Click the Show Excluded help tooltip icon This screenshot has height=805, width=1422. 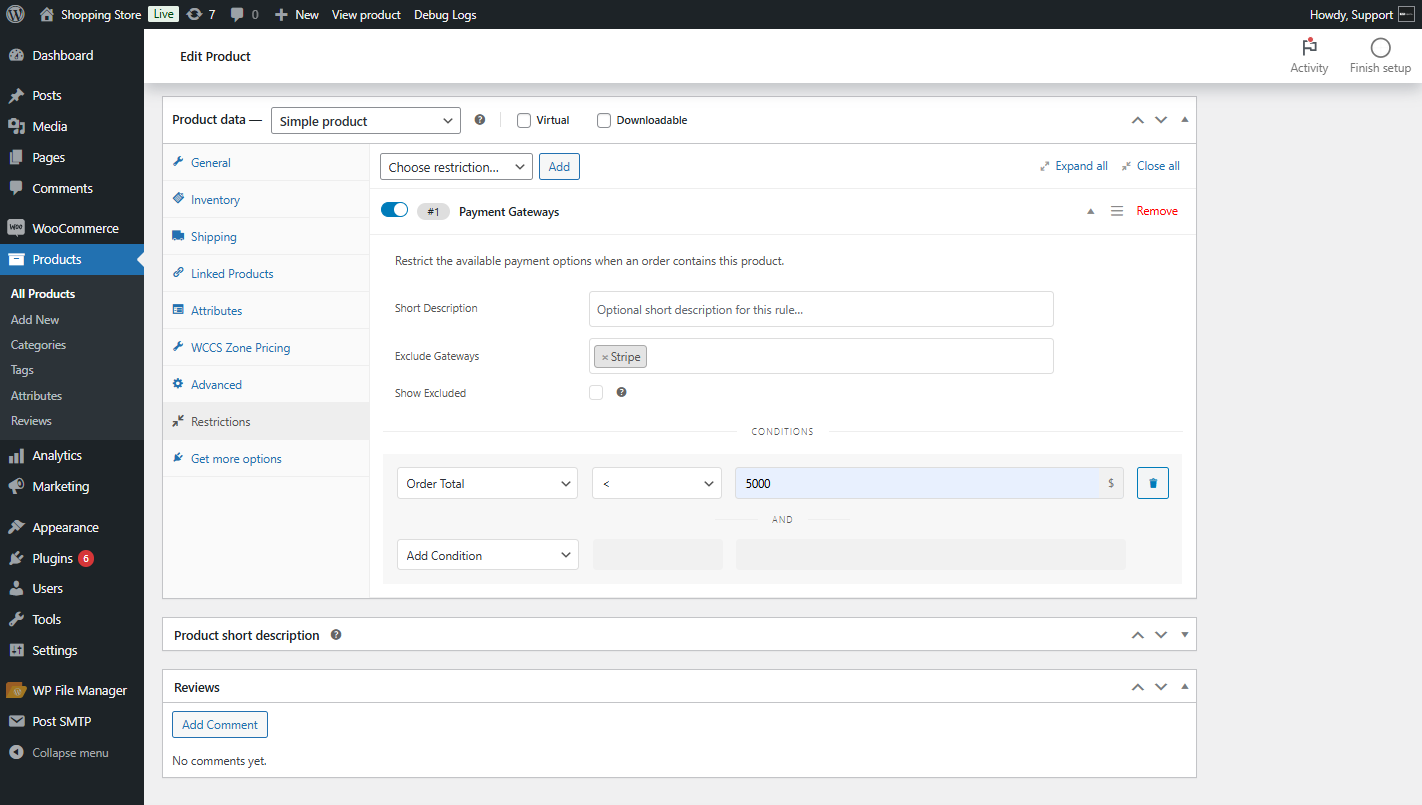[x=621, y=393]
